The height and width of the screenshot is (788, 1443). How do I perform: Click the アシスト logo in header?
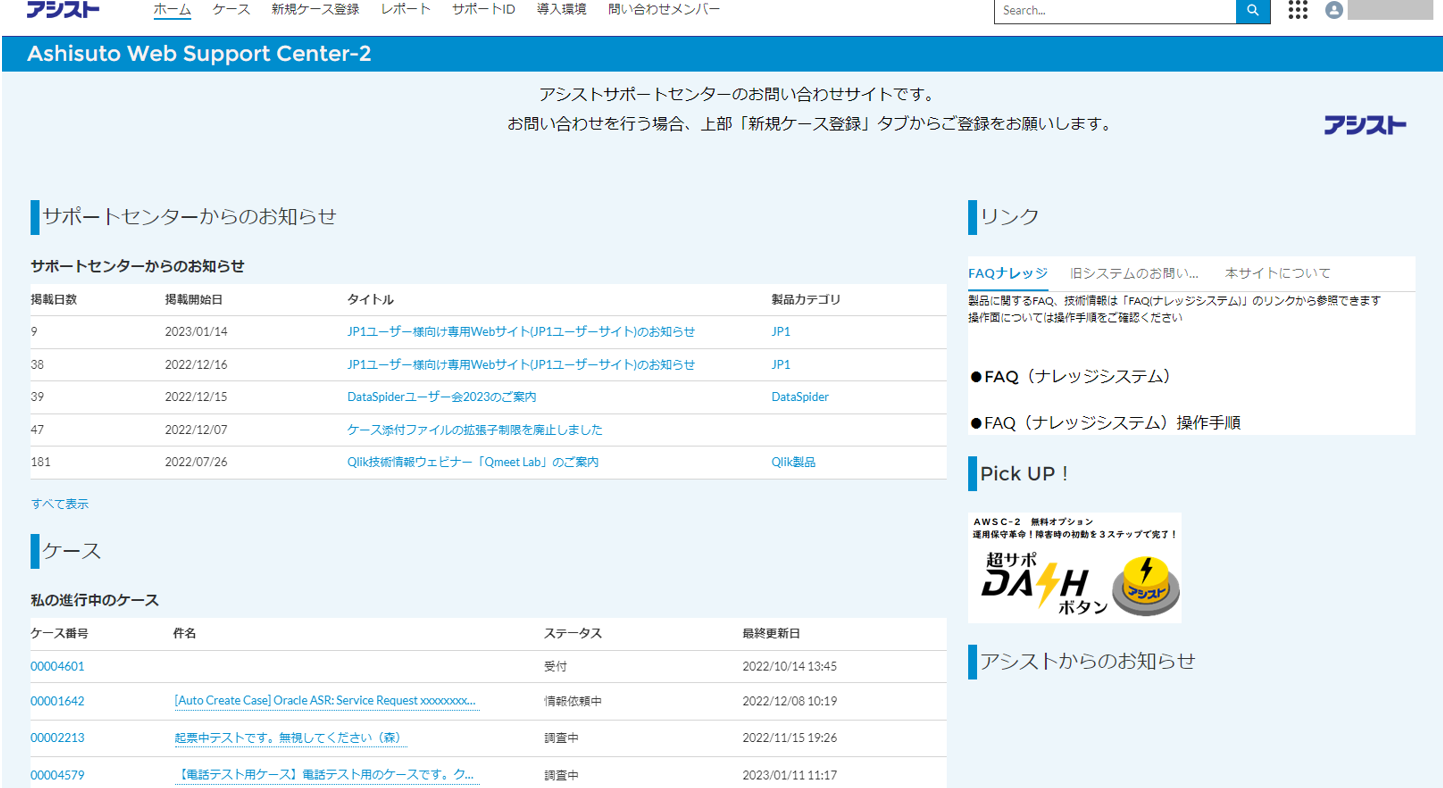[63, 10]
